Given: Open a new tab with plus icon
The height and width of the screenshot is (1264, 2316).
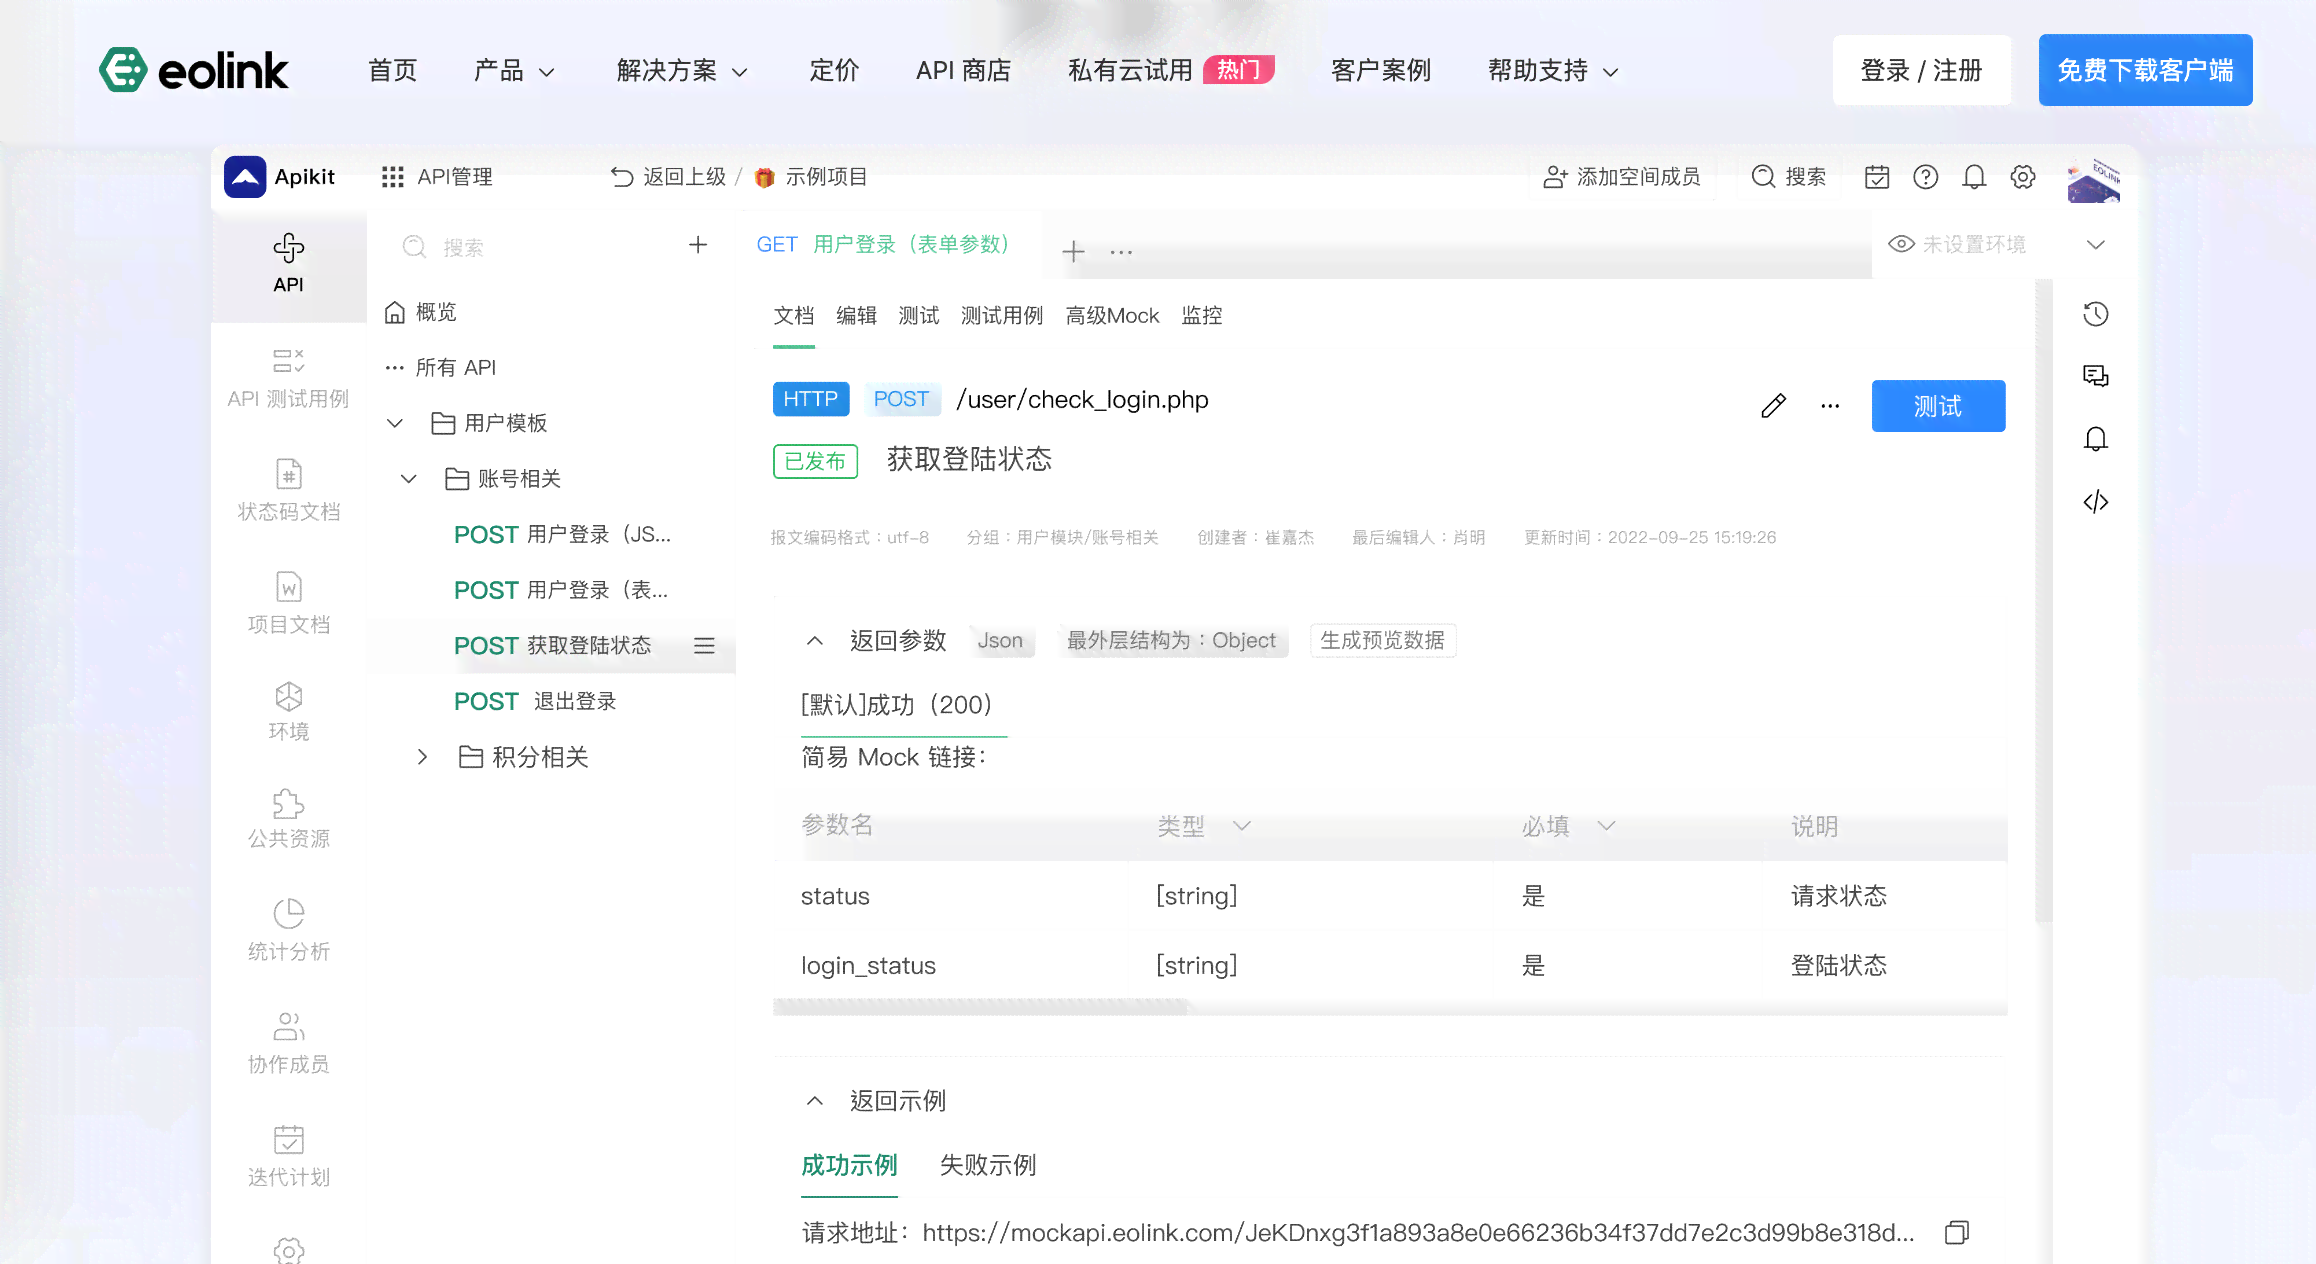Looking at the screenshot, I should 1073,251.
